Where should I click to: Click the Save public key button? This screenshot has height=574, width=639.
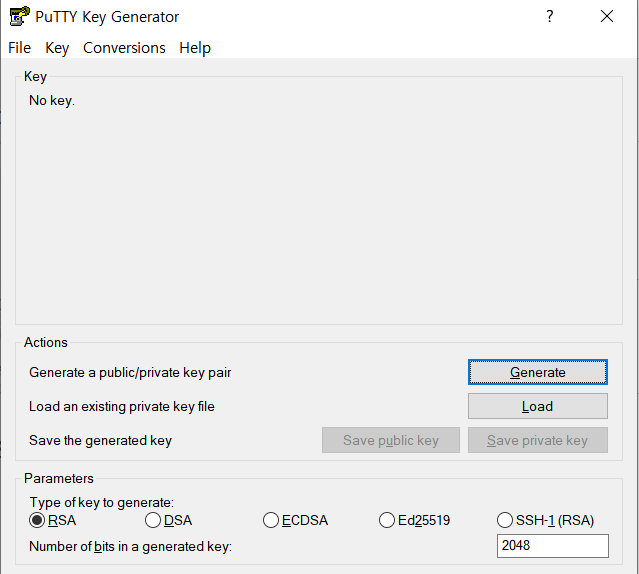click(391, 440)
